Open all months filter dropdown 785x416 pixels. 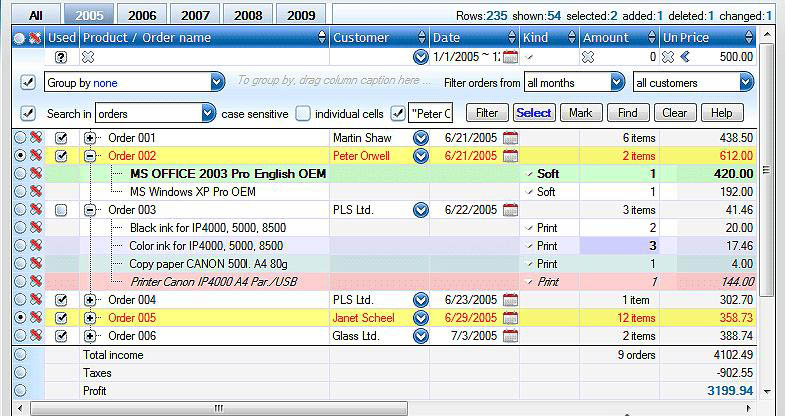point(617,82)
